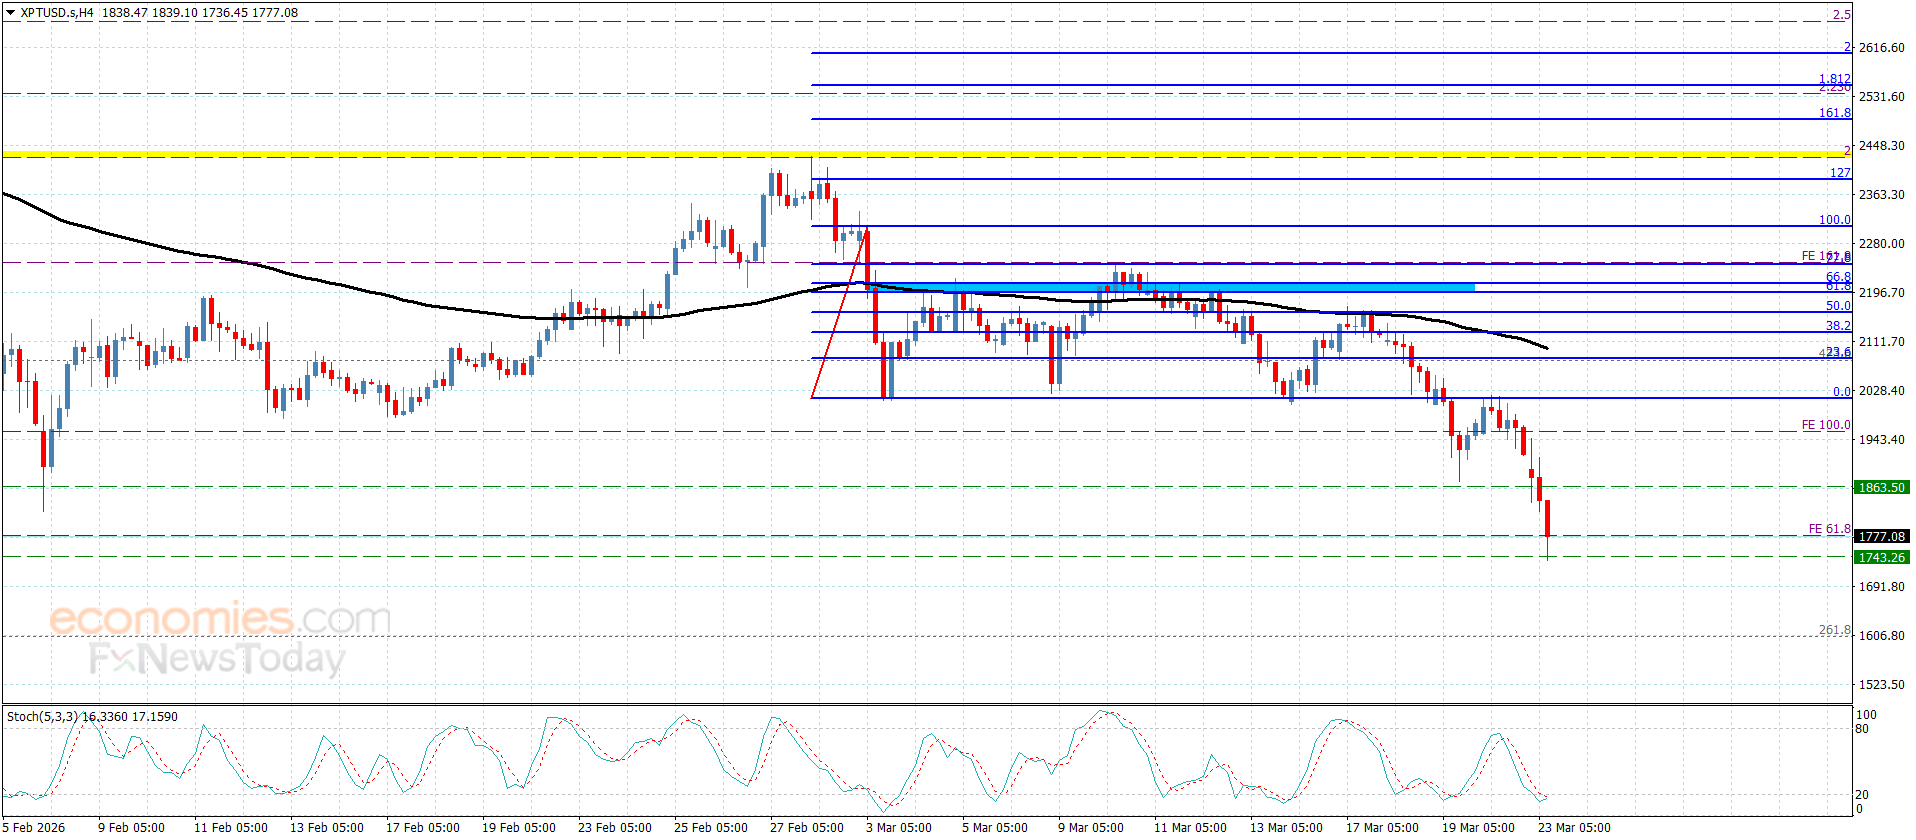The width and height of the screenshot is (1916, 840).
Task: Click the 2.5 level label at top right
Action: click(1842, 15)
